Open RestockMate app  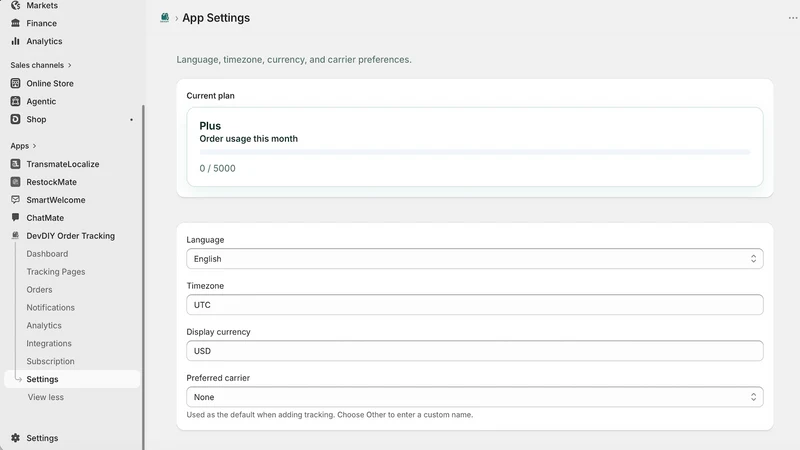coord(52,182)
